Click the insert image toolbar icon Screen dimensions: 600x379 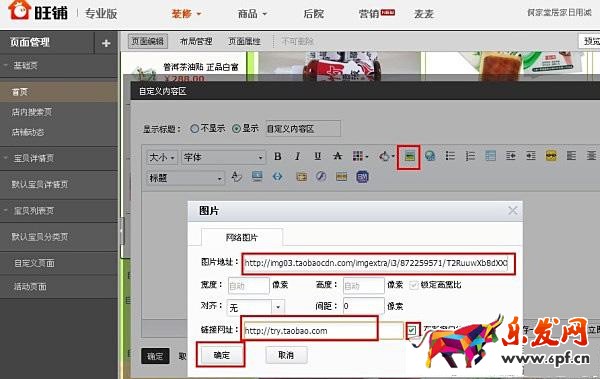[409, 157]
